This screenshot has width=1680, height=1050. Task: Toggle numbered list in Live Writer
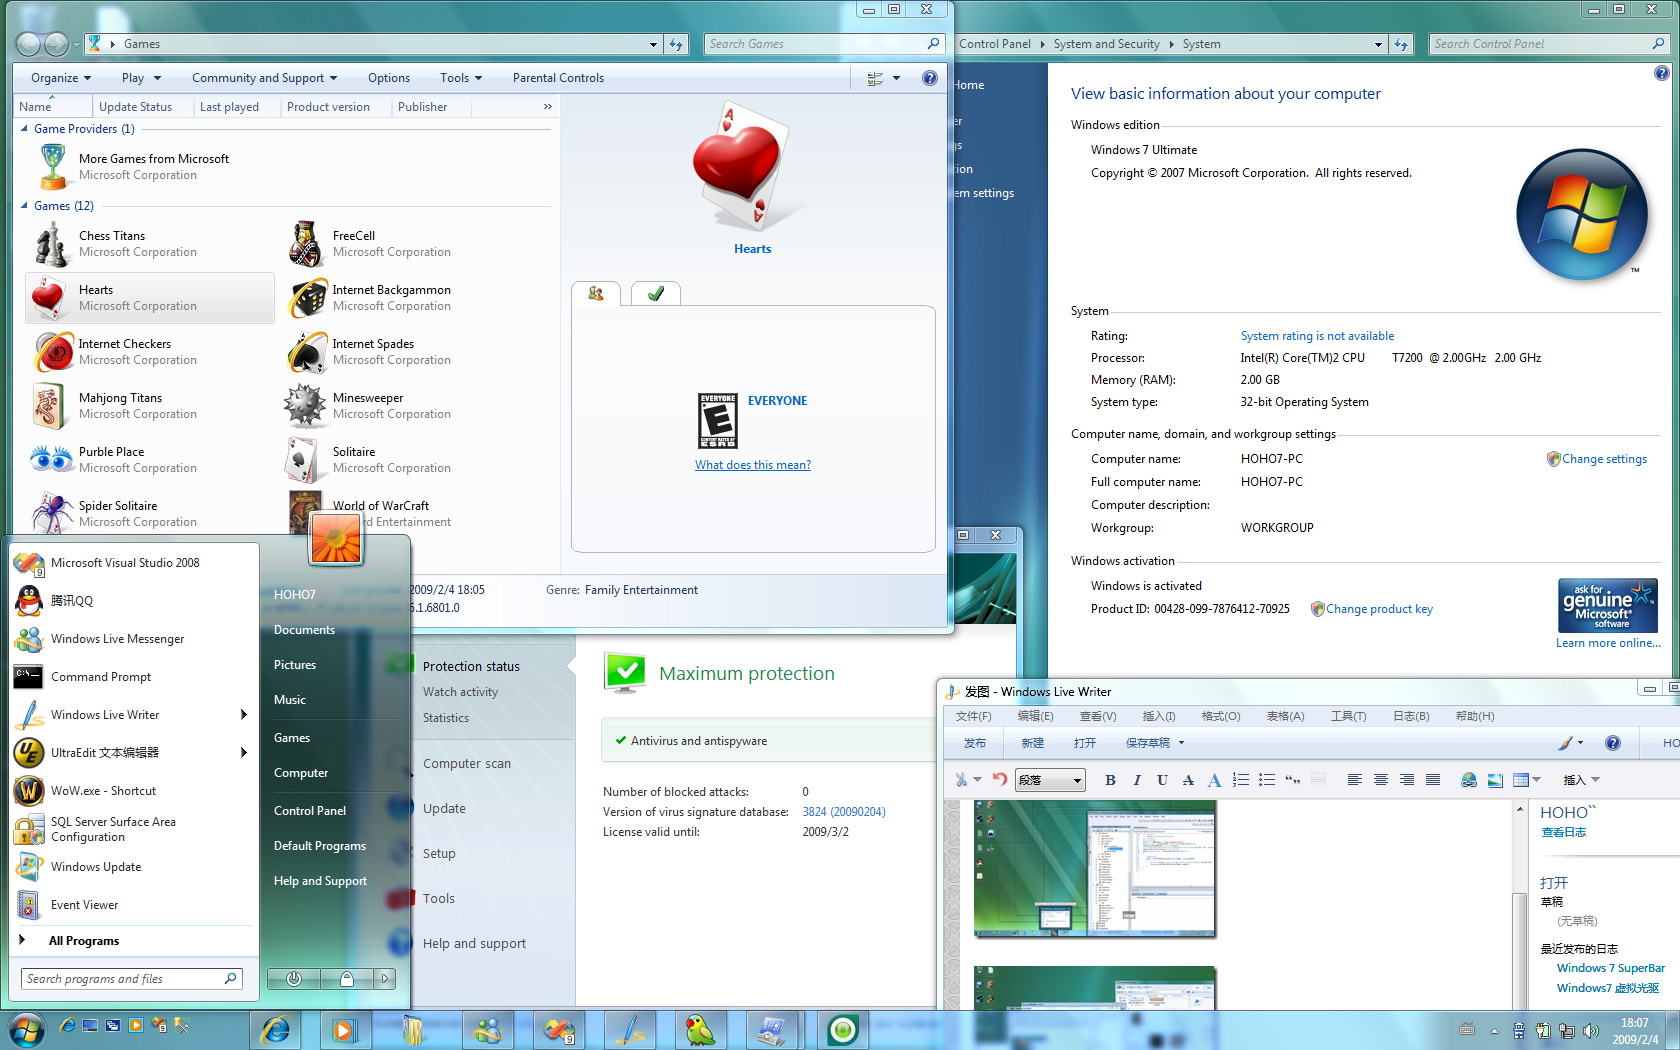coord(1241,780)
